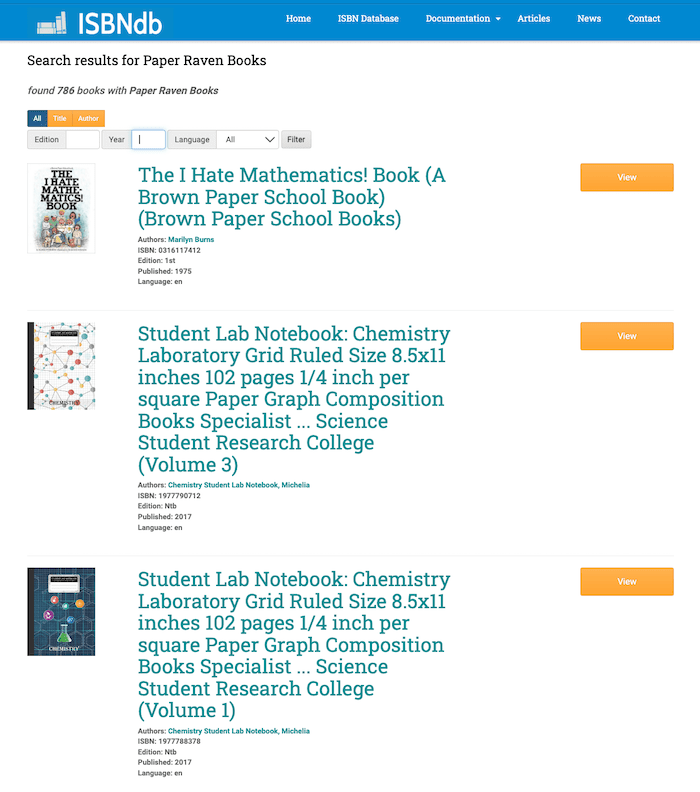Focus the Edition input field
The image size is (700, 792).
pyautogui.click(x=82, y=140)
